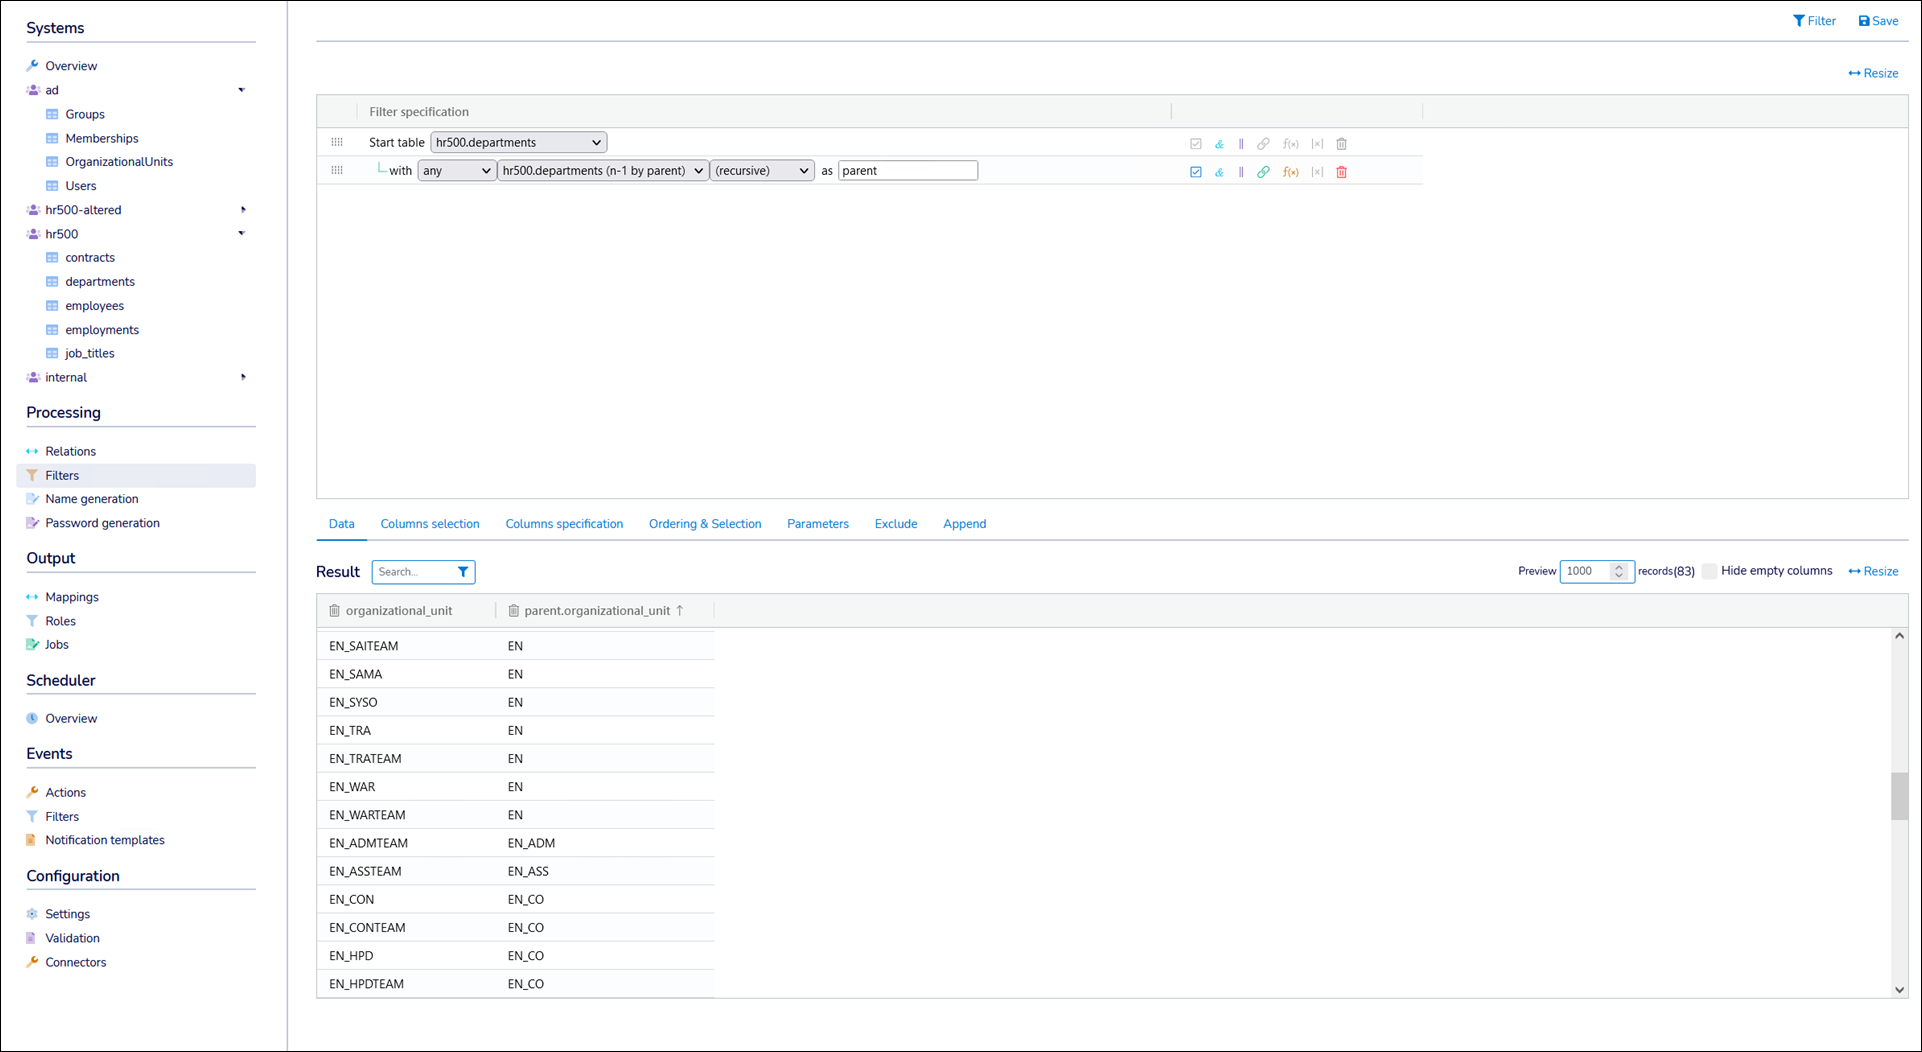Click the purple double-bar icon in the relation row
This screenshot has width=1922, height=1052.
point(1241,172)
